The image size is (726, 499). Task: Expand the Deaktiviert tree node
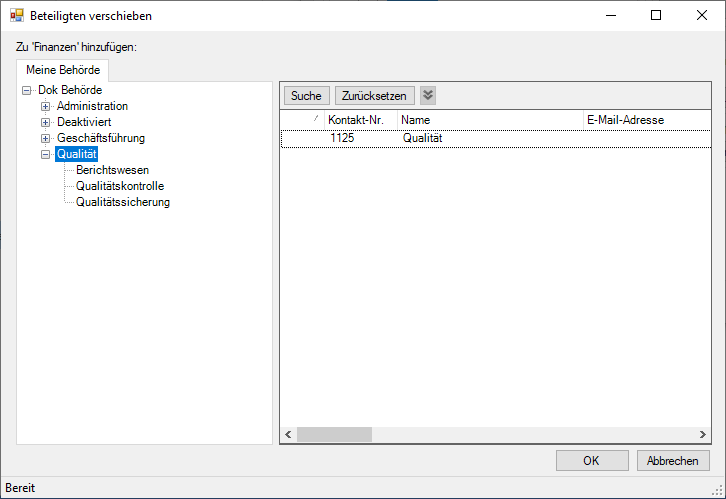click(45, 122)
